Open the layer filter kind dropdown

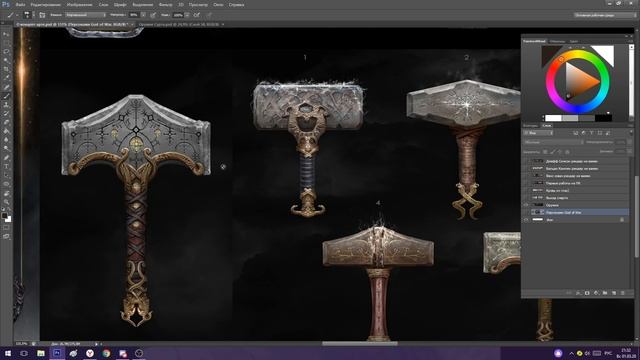point(538,133)
